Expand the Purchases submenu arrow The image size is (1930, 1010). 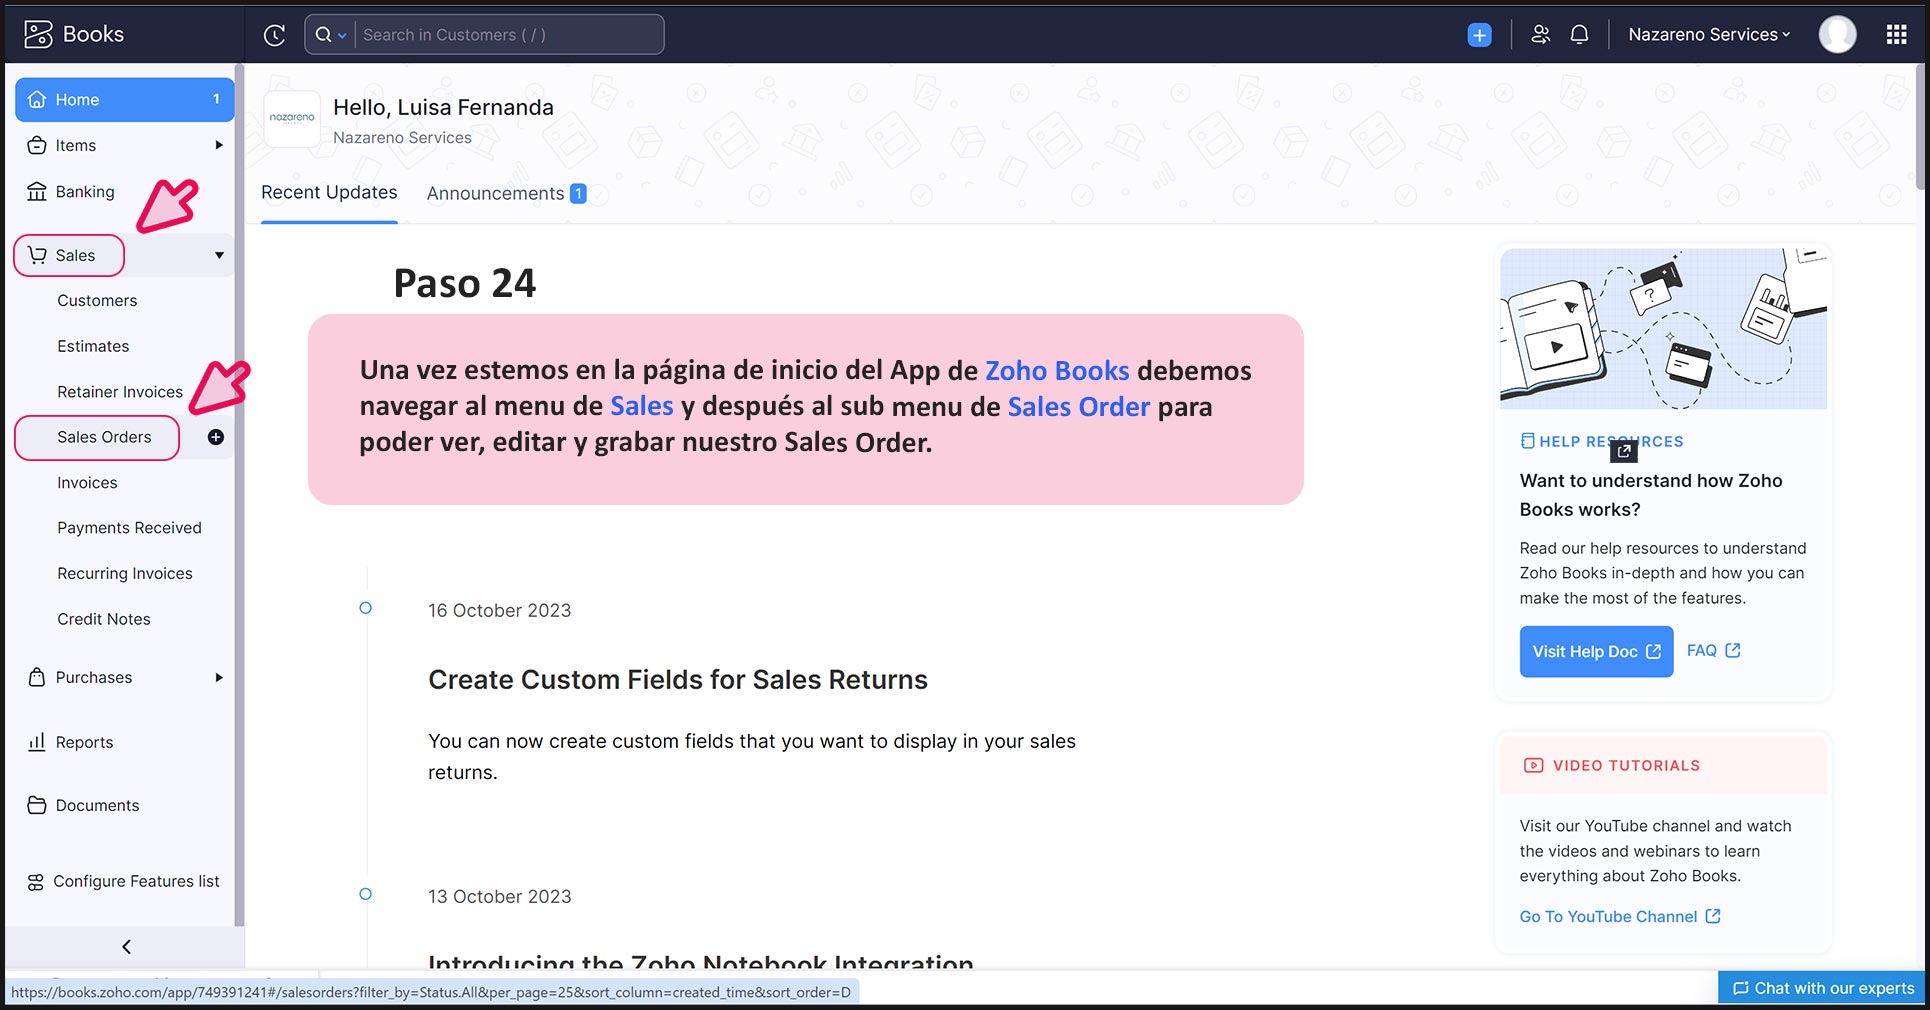point(219,677)
